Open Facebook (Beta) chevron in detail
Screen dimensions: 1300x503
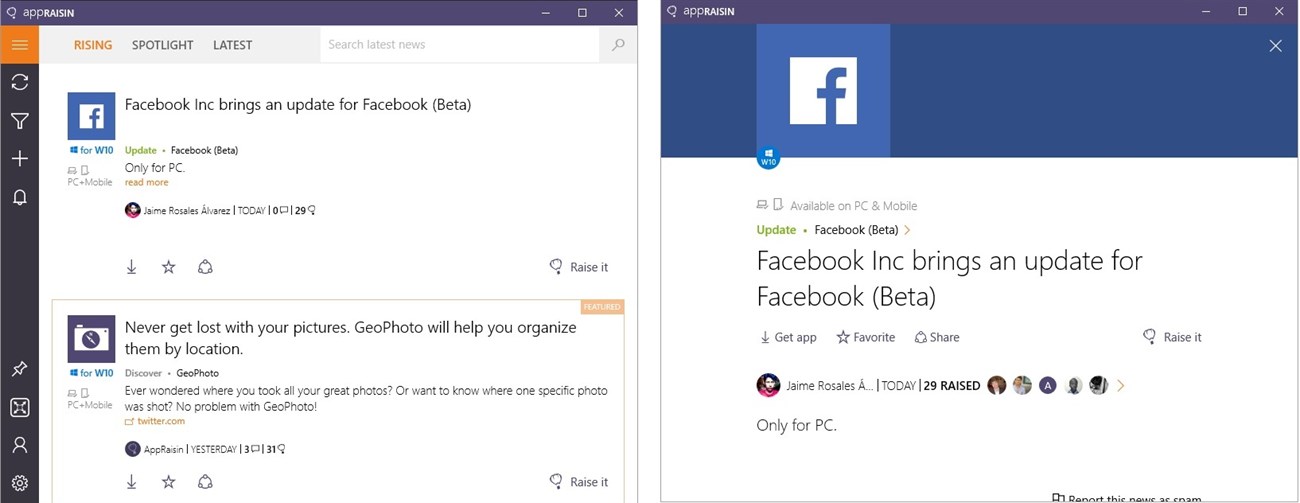click(x=907, y=230)
